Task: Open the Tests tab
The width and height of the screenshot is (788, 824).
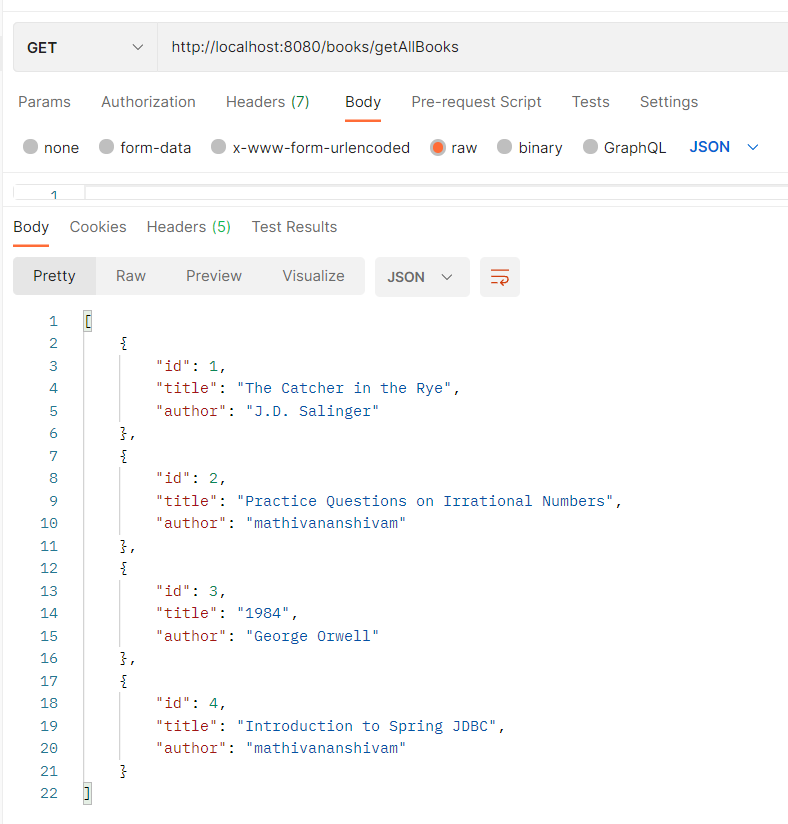Action: 590,102
